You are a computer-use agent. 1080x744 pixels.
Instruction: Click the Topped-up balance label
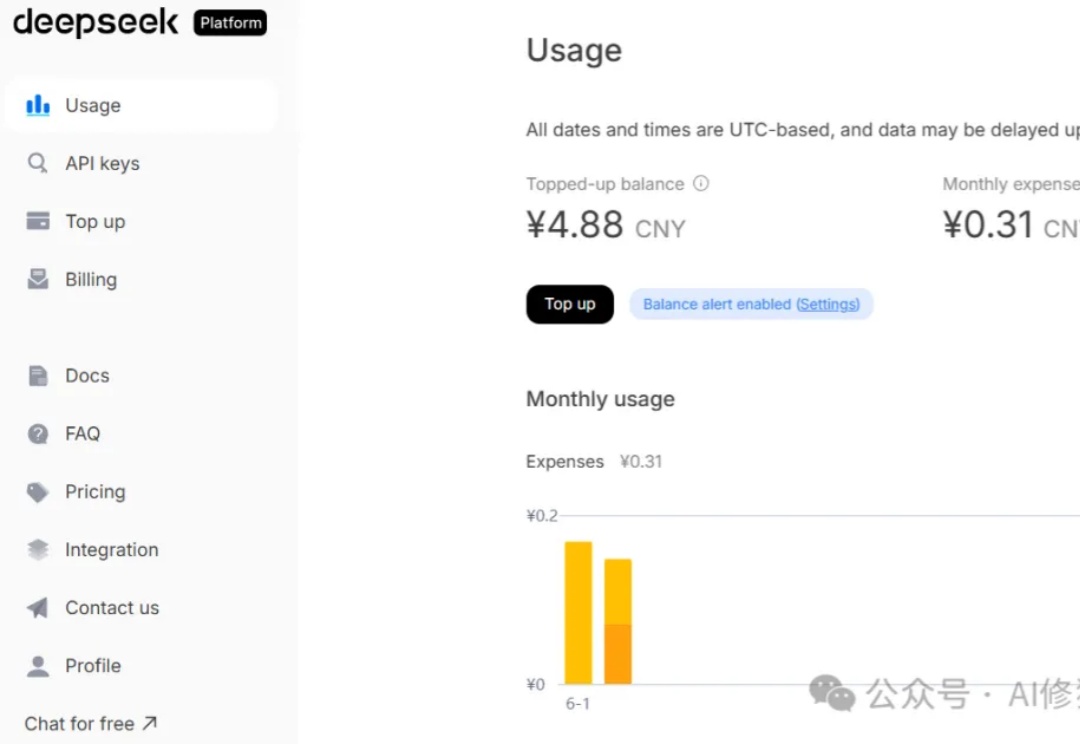click(605, 184)
